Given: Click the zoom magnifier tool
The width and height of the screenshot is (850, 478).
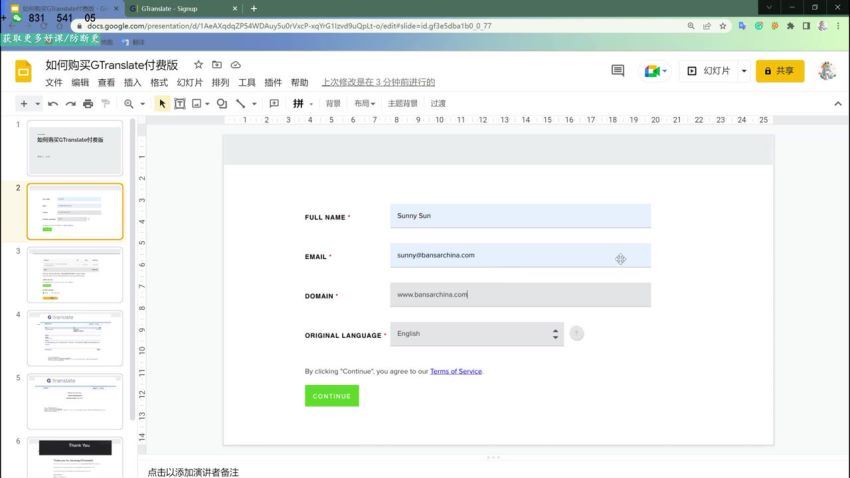Looking at the screenshot, I should tap(128, 104).
